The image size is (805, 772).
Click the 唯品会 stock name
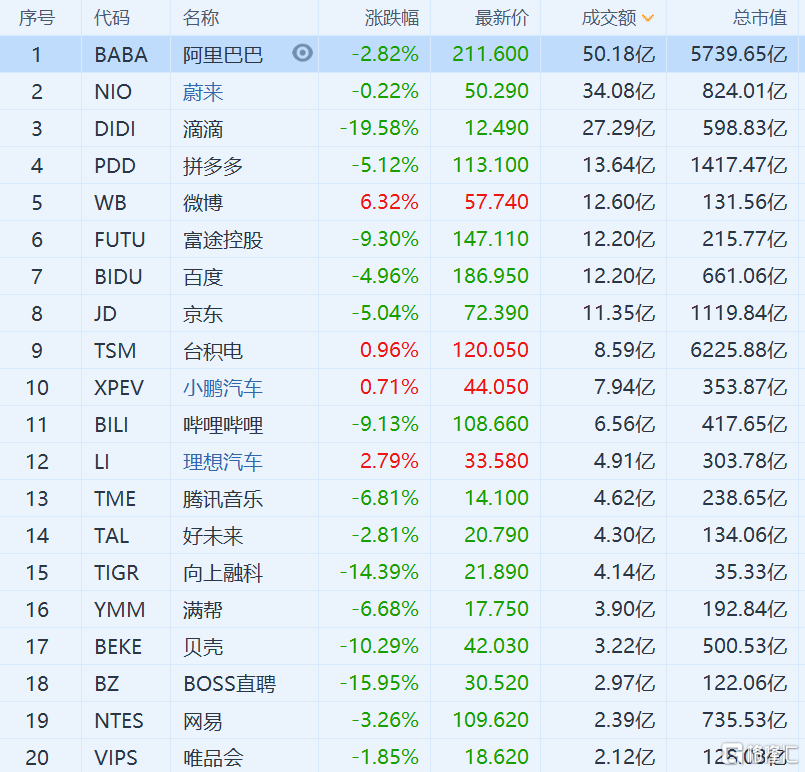[x=213, y=757]
